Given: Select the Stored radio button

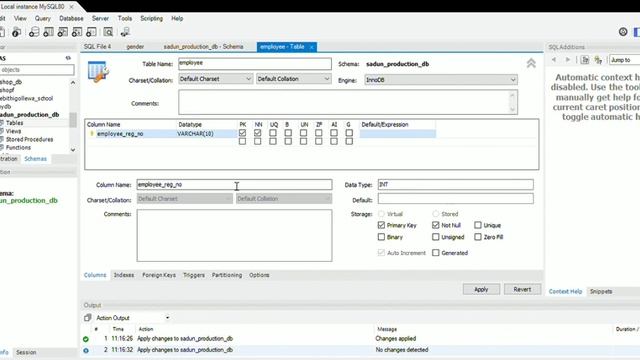Looking at the screenshot, I should [x=436, y=214].
